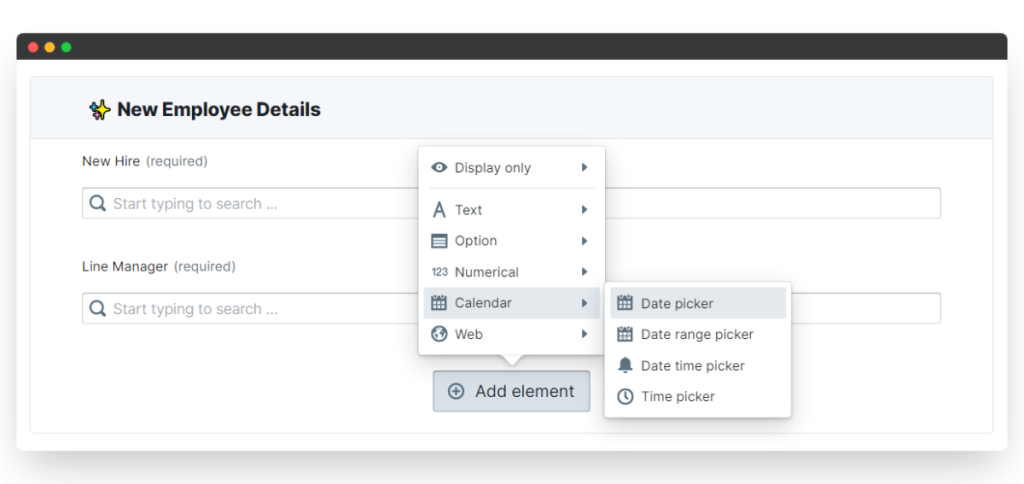
Task: Click the Option list icon
Action: [x=440, y=241]
